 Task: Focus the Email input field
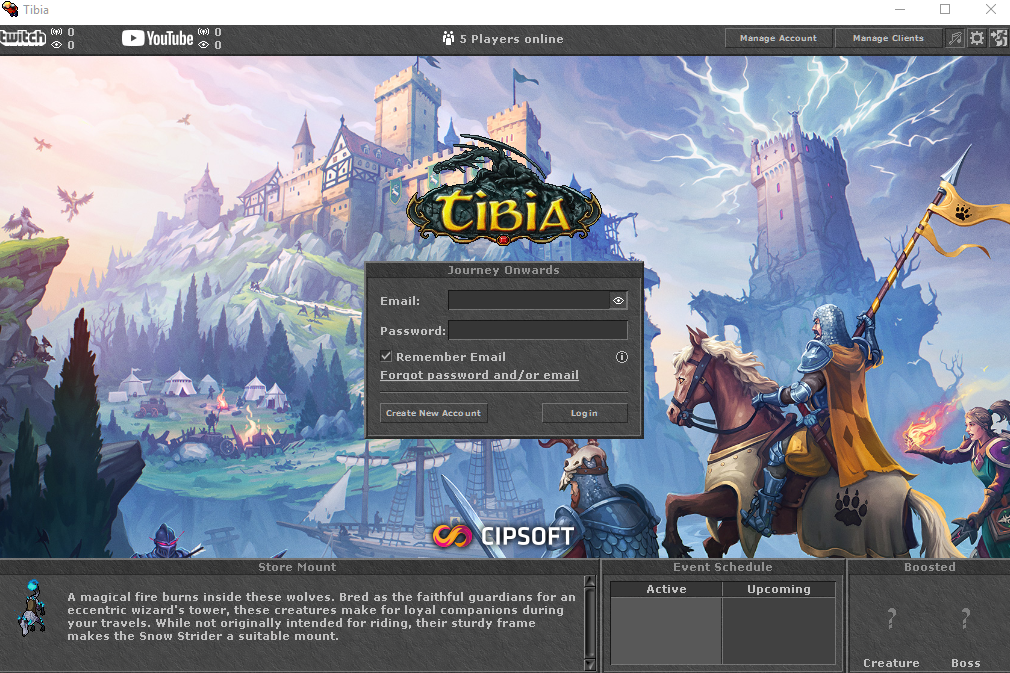(x=529, y=300)
